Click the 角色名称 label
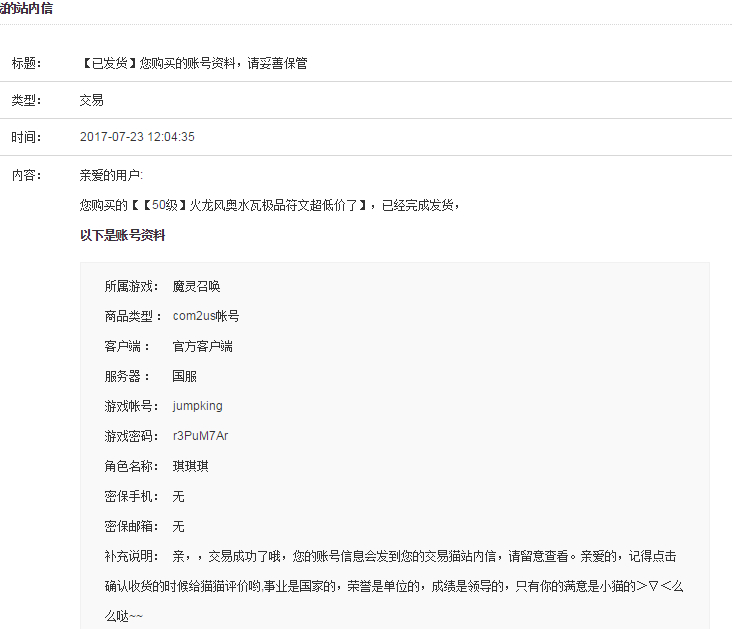 tap(132, 466)
